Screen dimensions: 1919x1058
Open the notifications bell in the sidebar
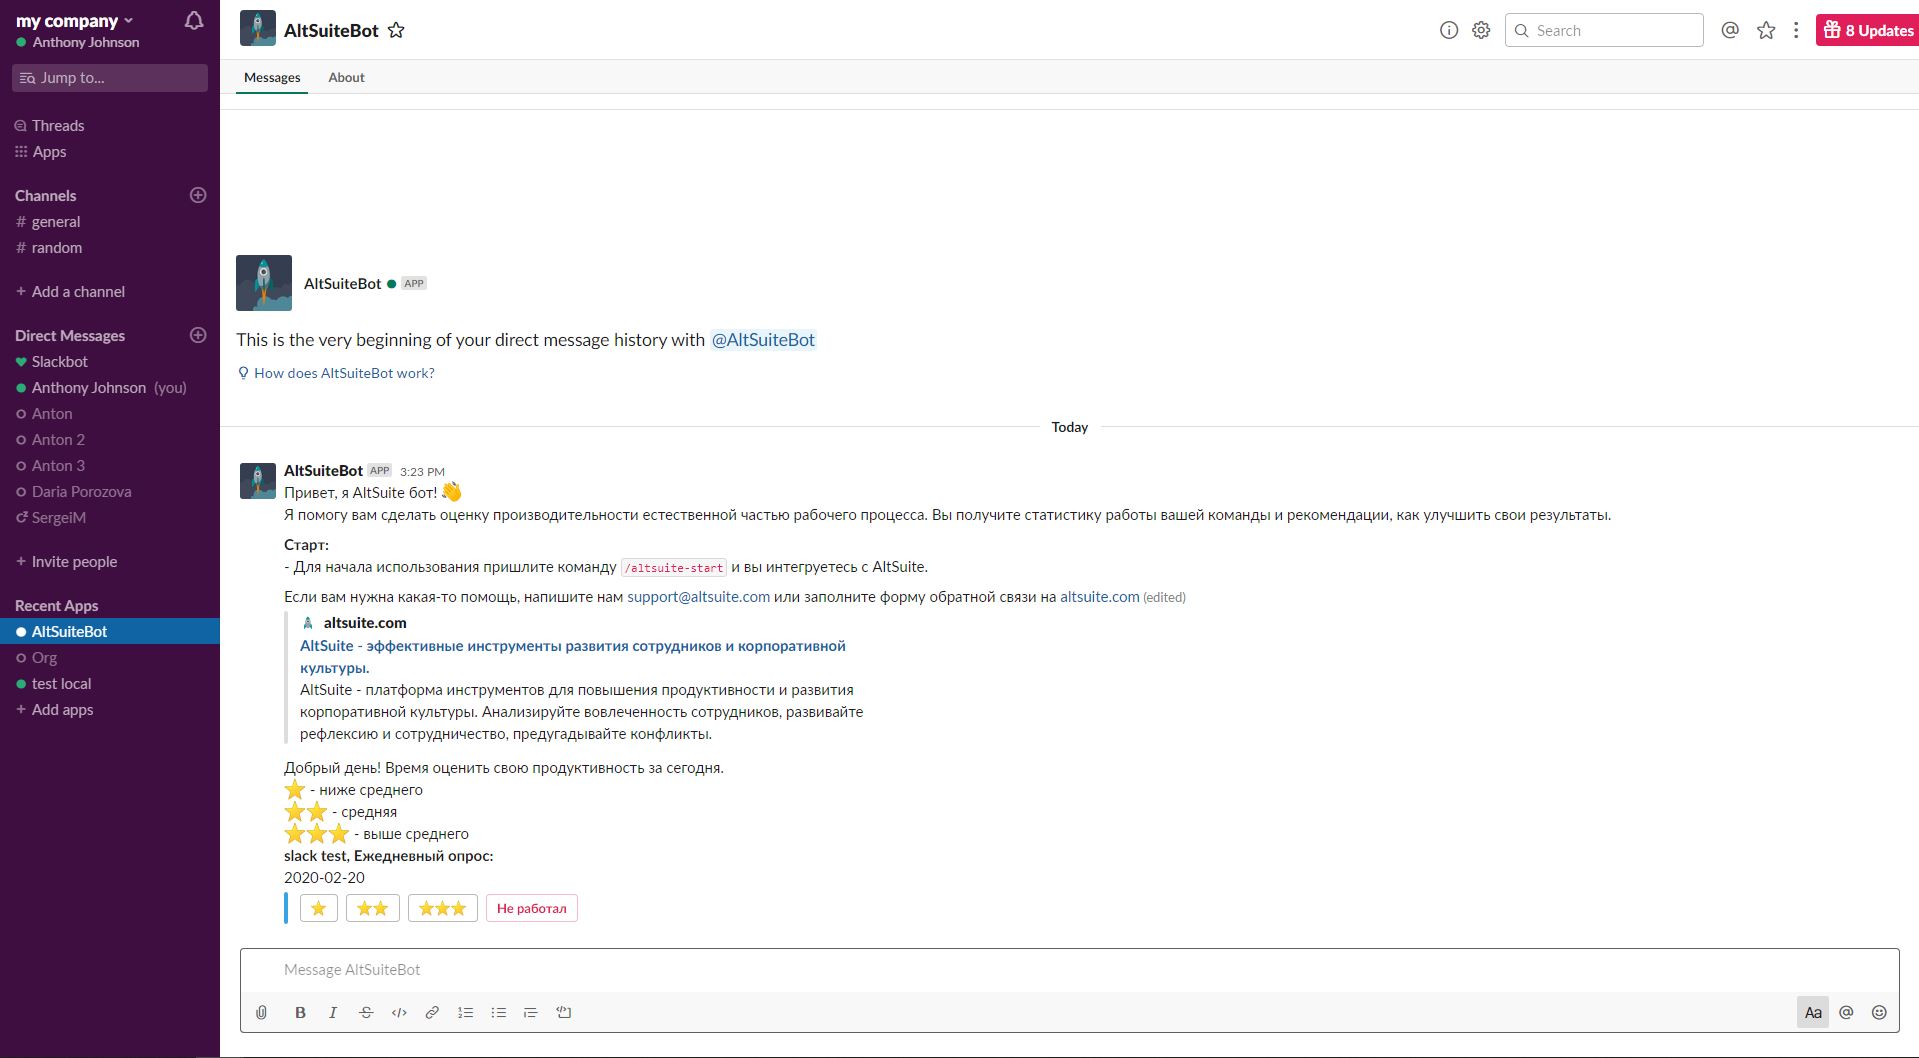pyautogui.click(x=194, y=20)
